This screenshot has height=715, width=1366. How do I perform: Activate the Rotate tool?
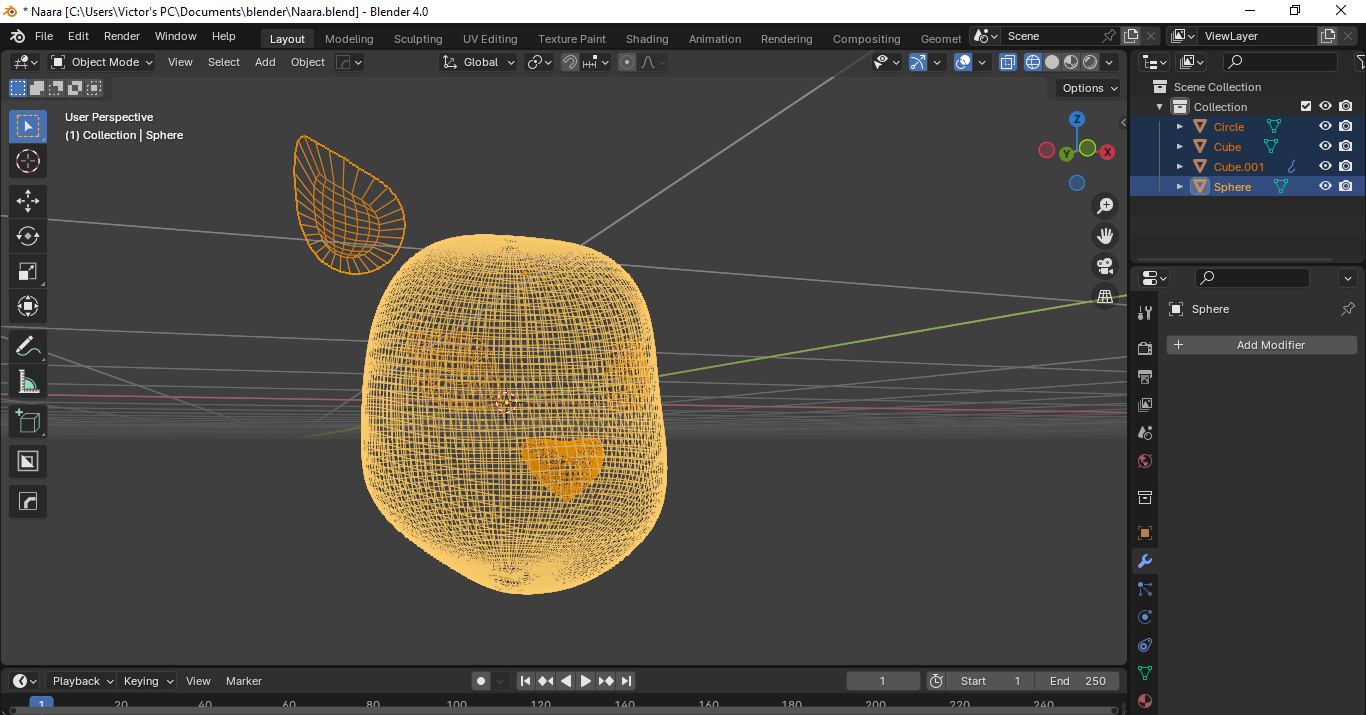(28, 236)
